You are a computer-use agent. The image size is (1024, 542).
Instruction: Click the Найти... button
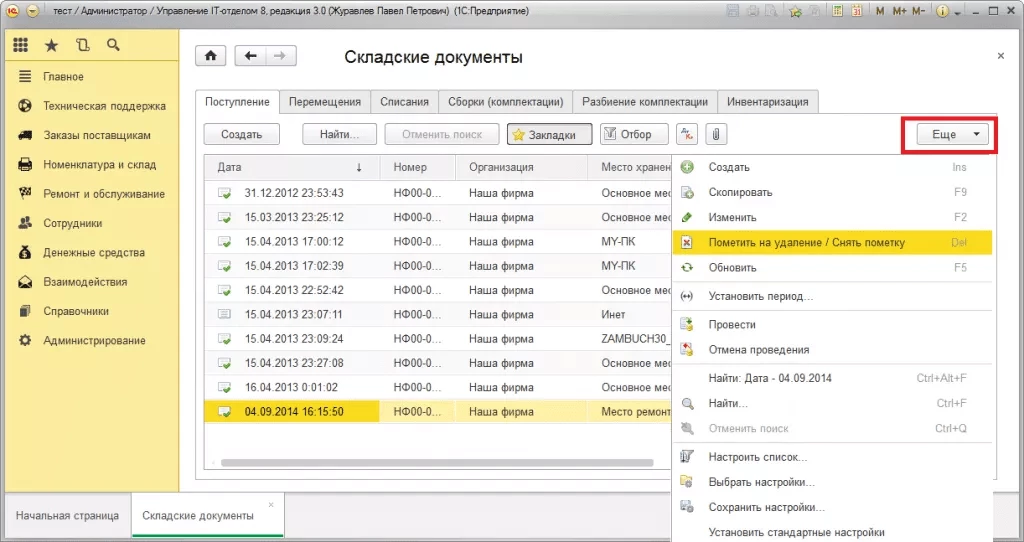(x=340, y=134)
